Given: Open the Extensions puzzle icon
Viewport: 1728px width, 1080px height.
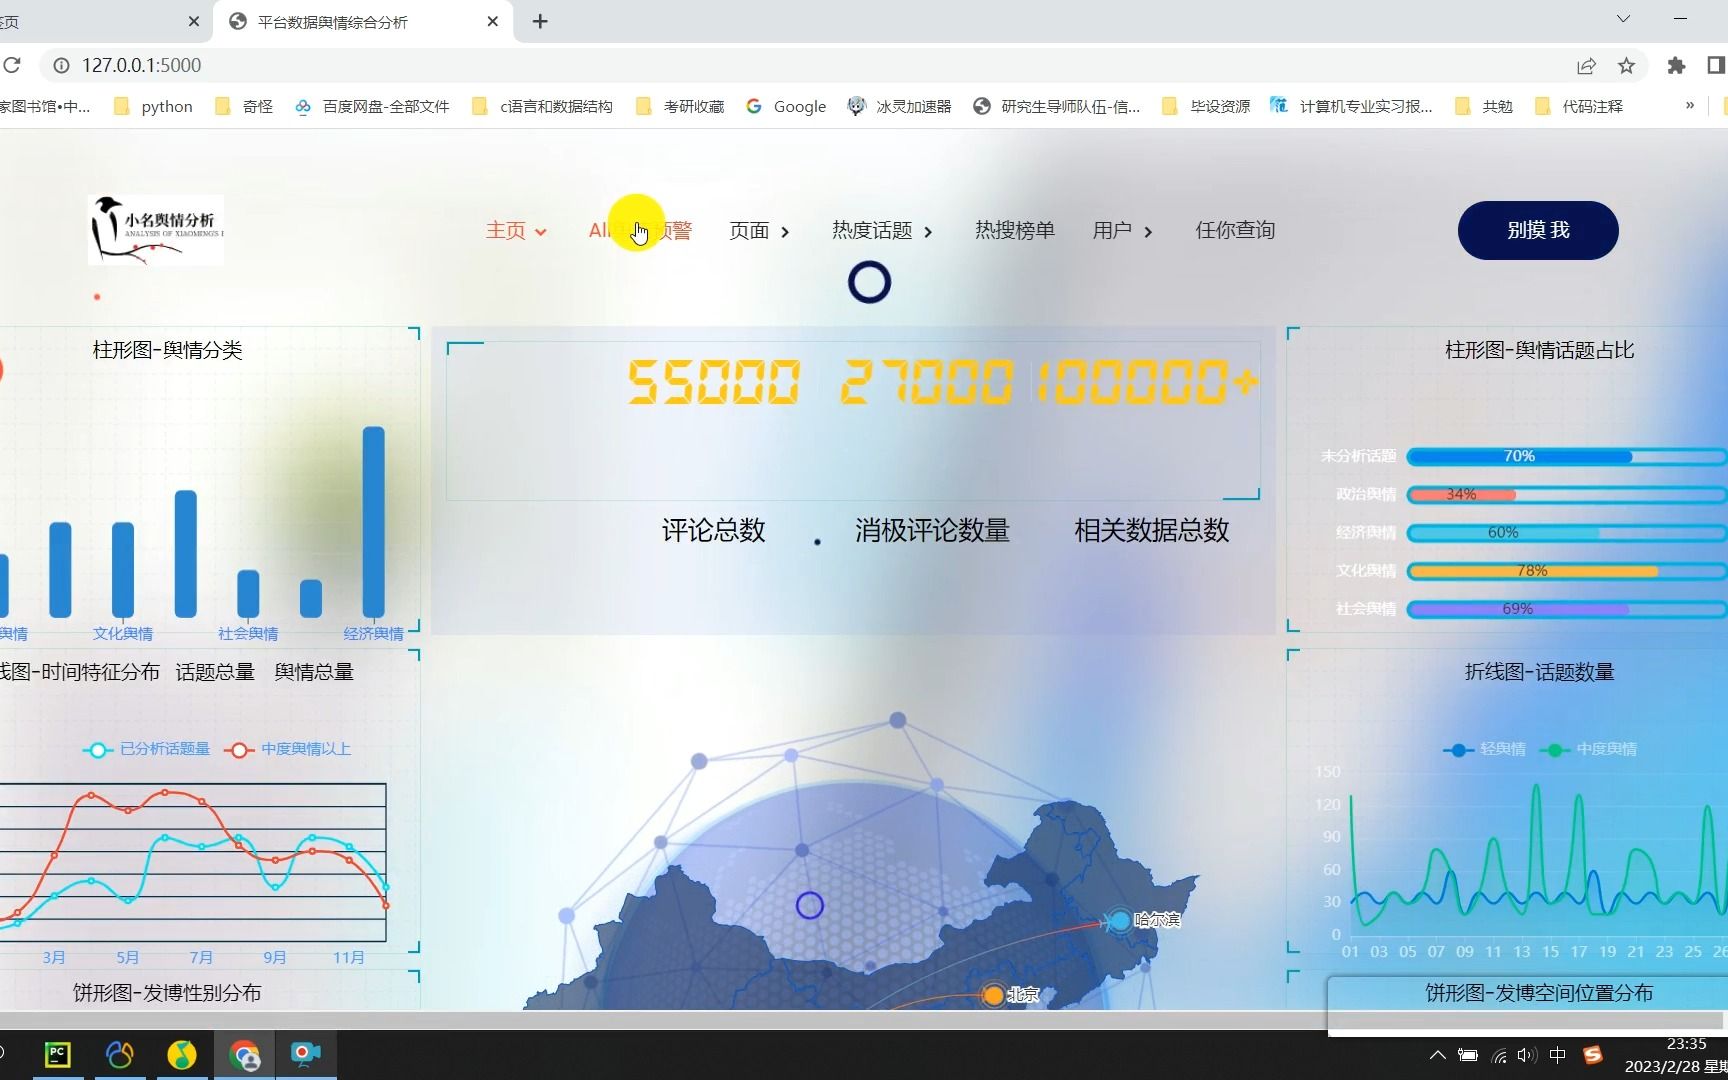Looking at the screenshot, I should pos(1676,65).
